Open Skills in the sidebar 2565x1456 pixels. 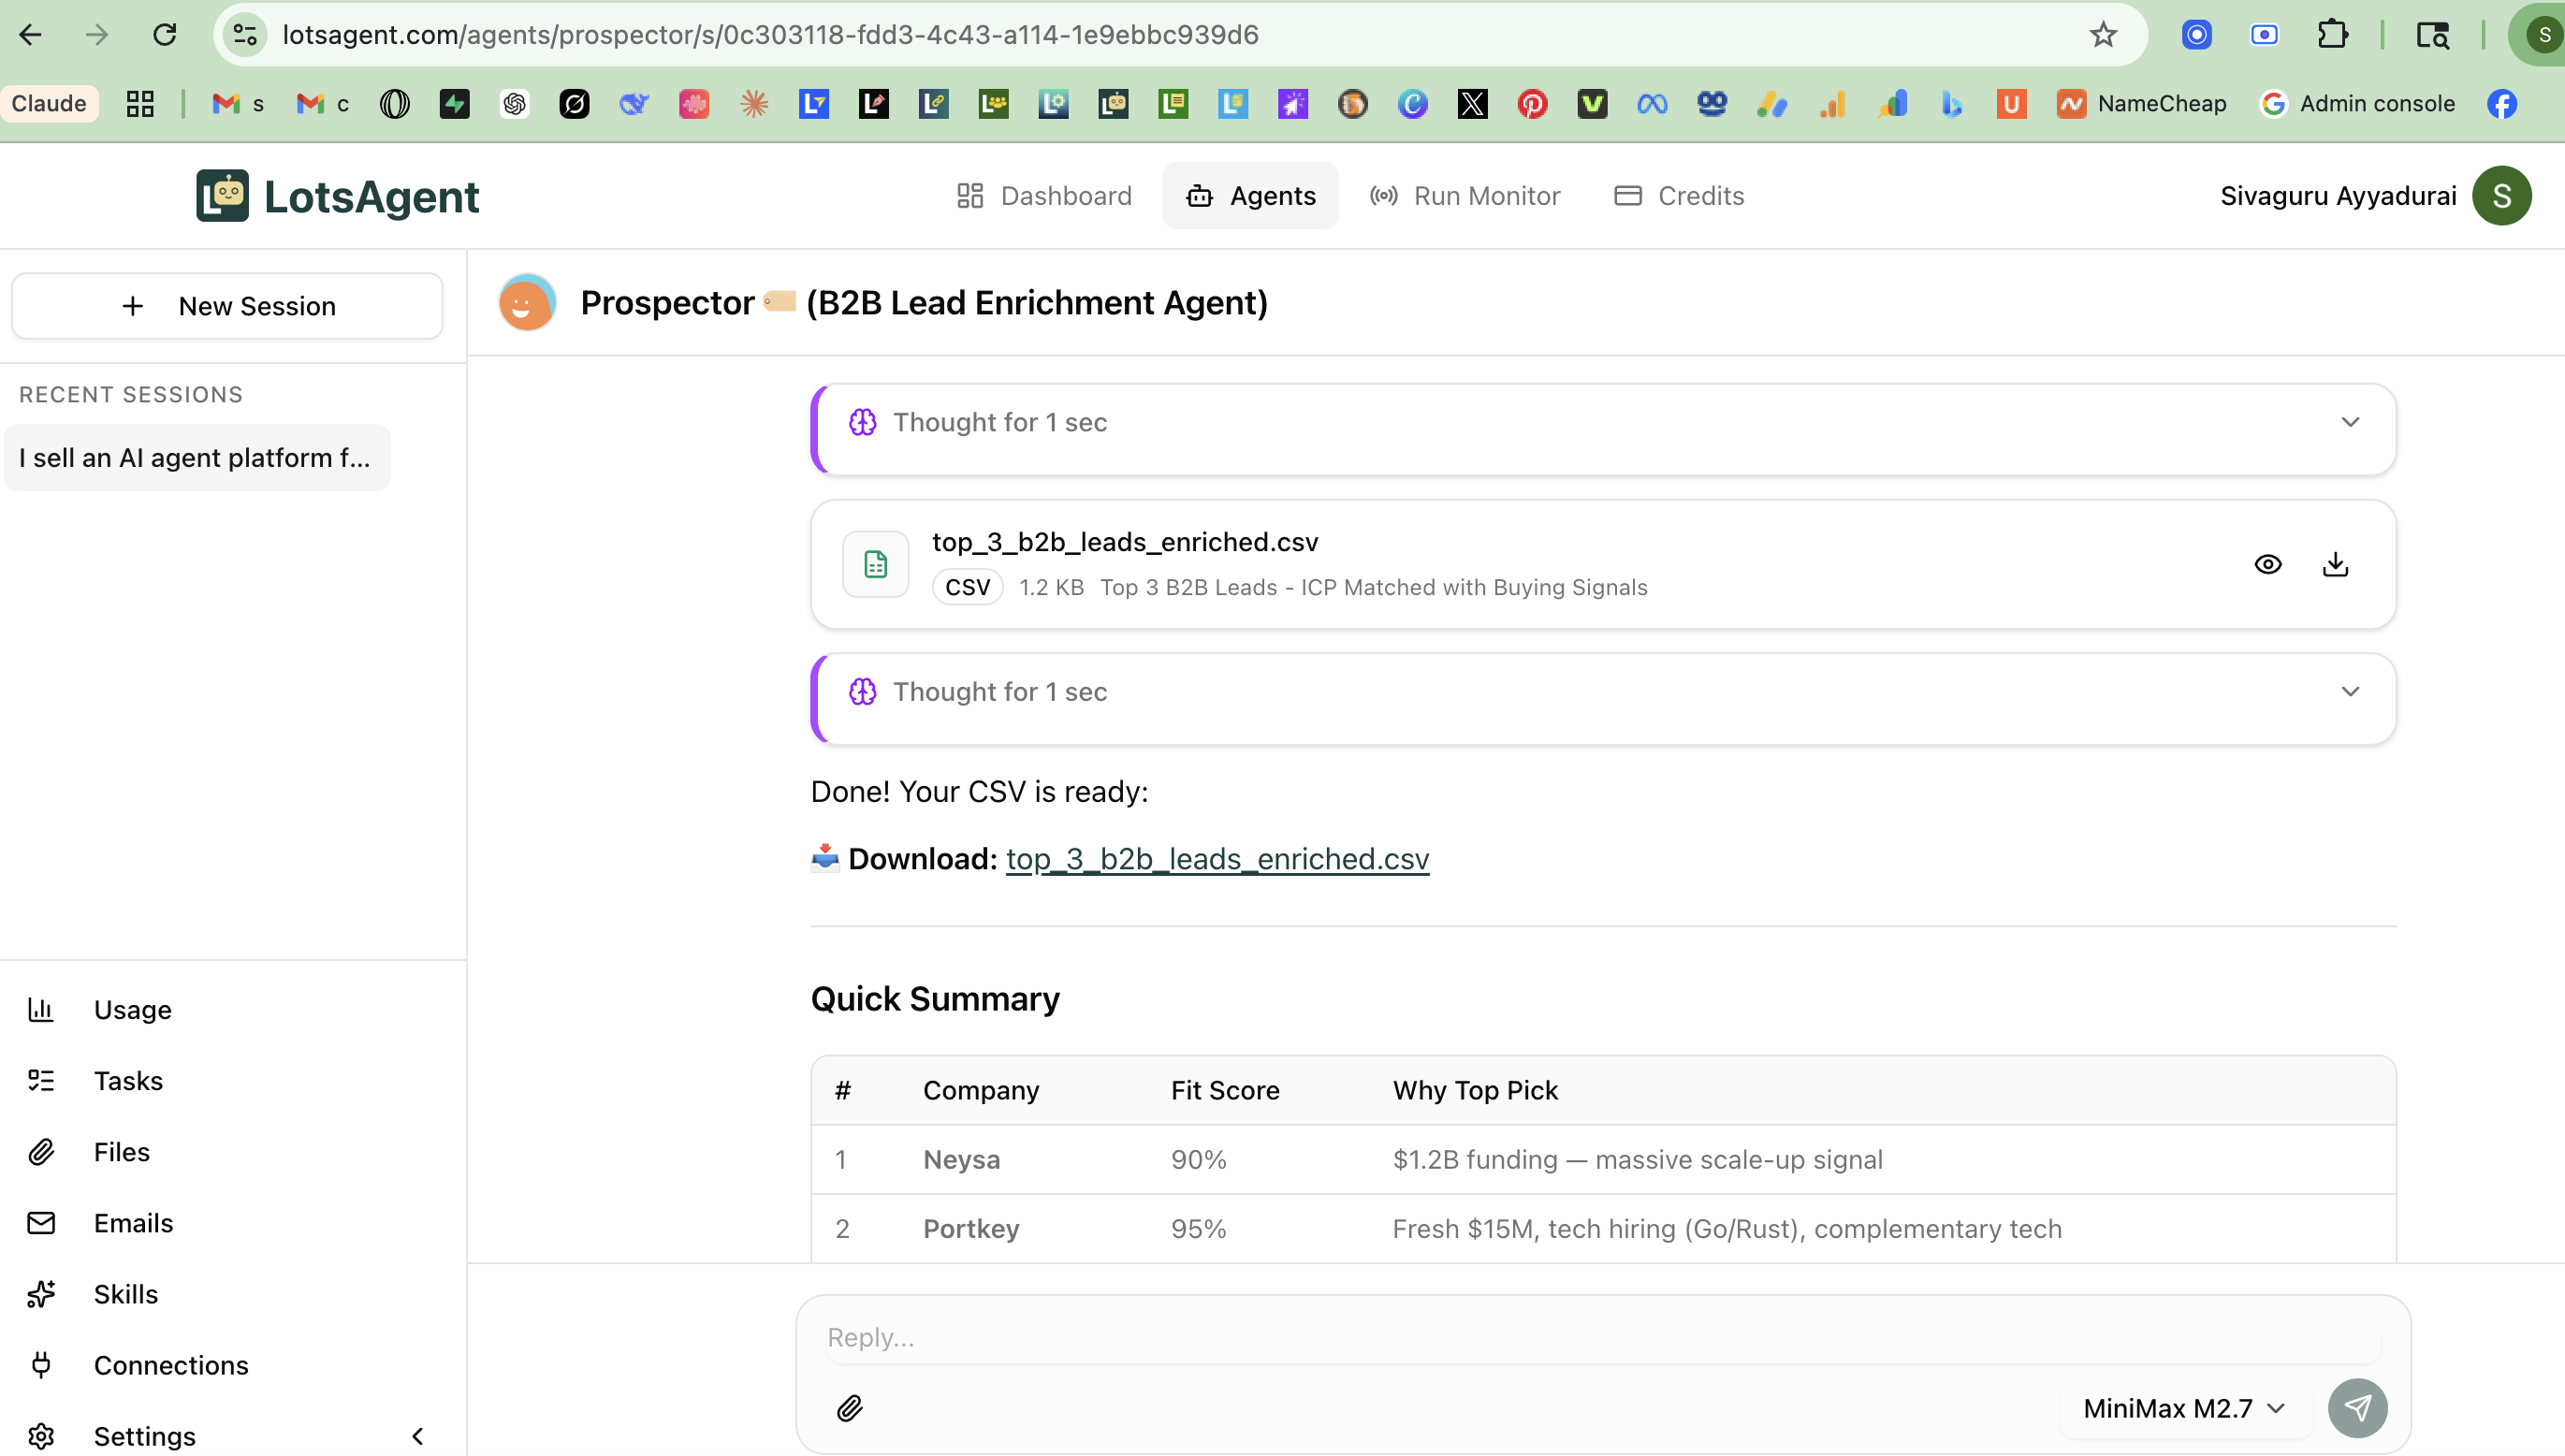click(x=125, y=1294)
